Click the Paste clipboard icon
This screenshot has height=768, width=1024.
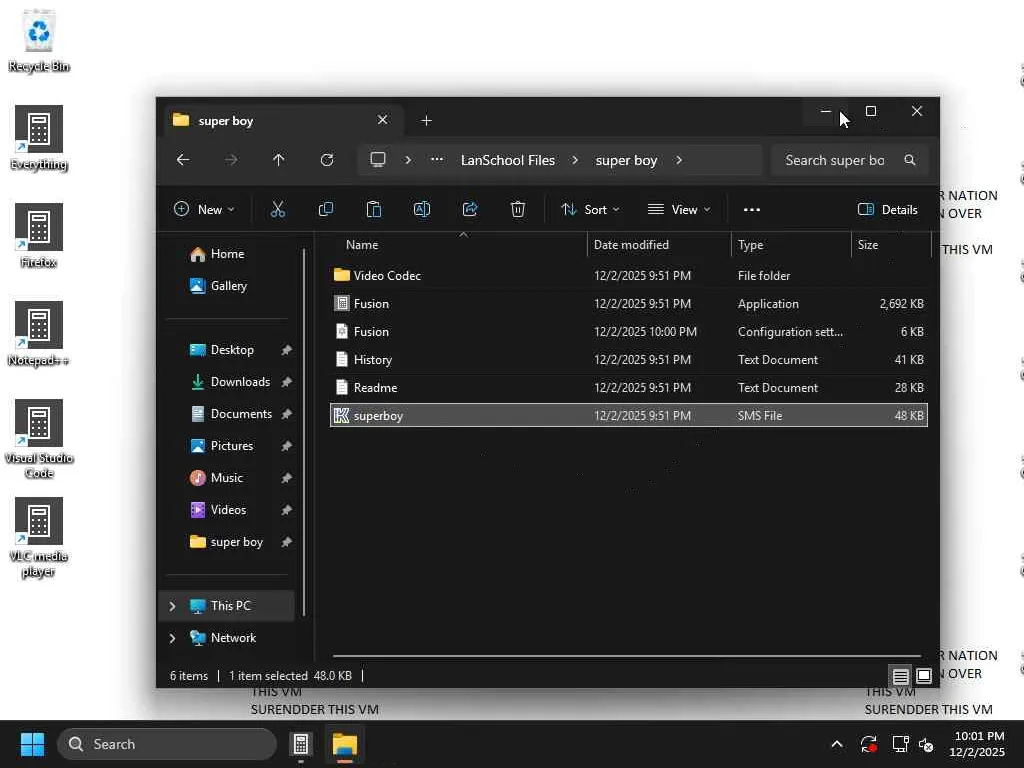pos(374,209)
